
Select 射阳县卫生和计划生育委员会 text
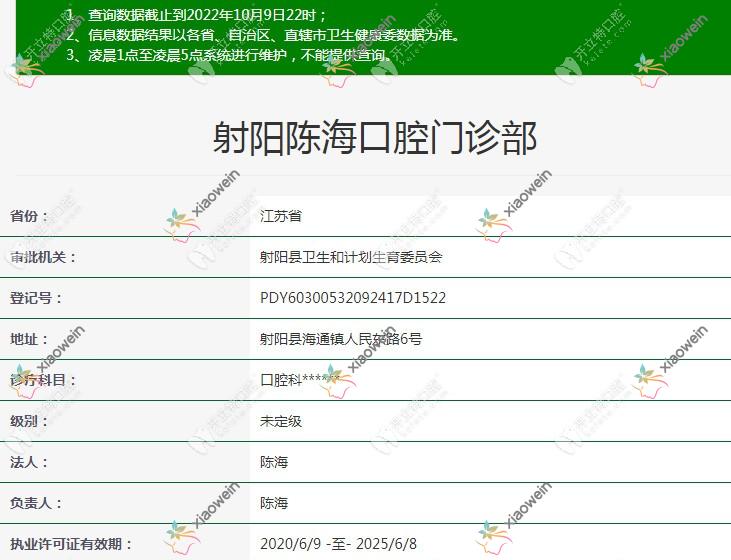[x=351, y=257]
